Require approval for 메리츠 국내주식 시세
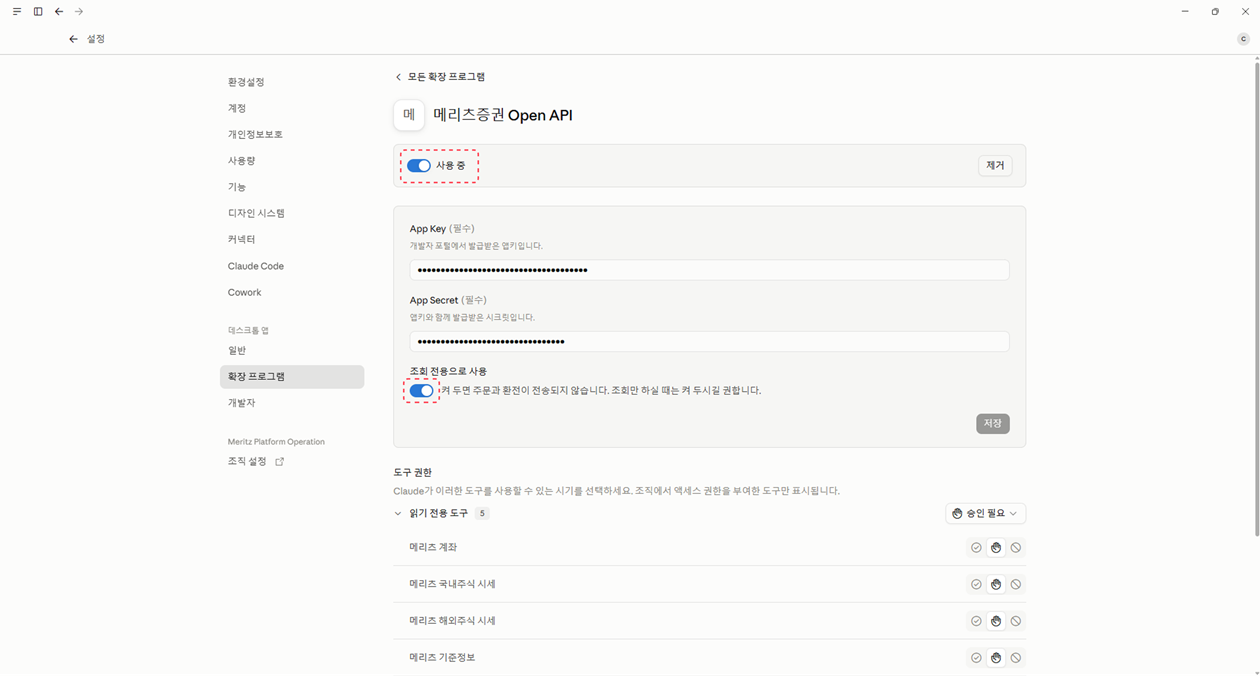Image resolution: width=1260 pixels, height=676 pixels. [996, 584]
